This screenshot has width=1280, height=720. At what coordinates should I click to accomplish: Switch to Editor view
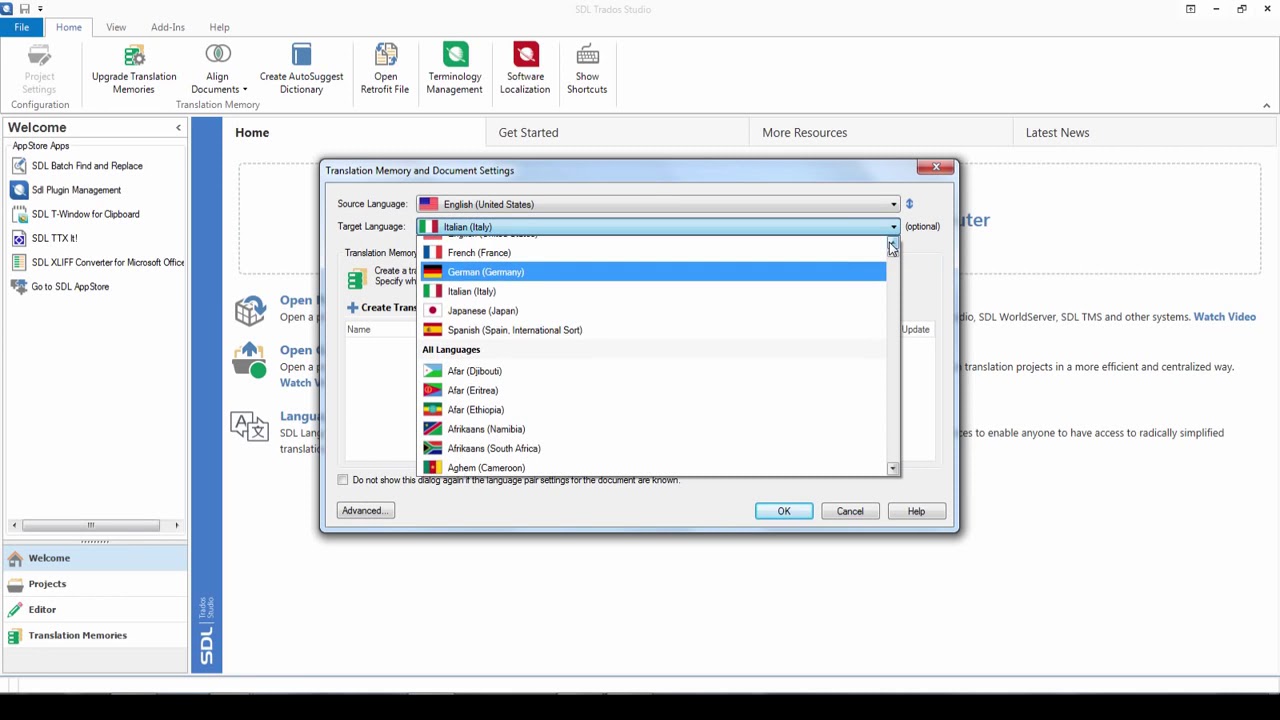(x=94, y=610)
